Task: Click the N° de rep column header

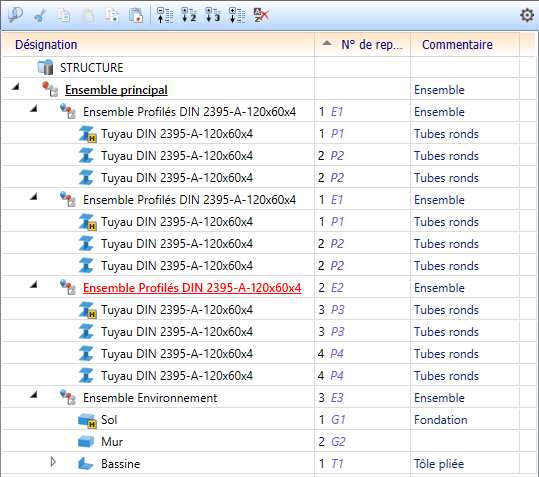Action: pyautogui.click(x=362, y=45)
